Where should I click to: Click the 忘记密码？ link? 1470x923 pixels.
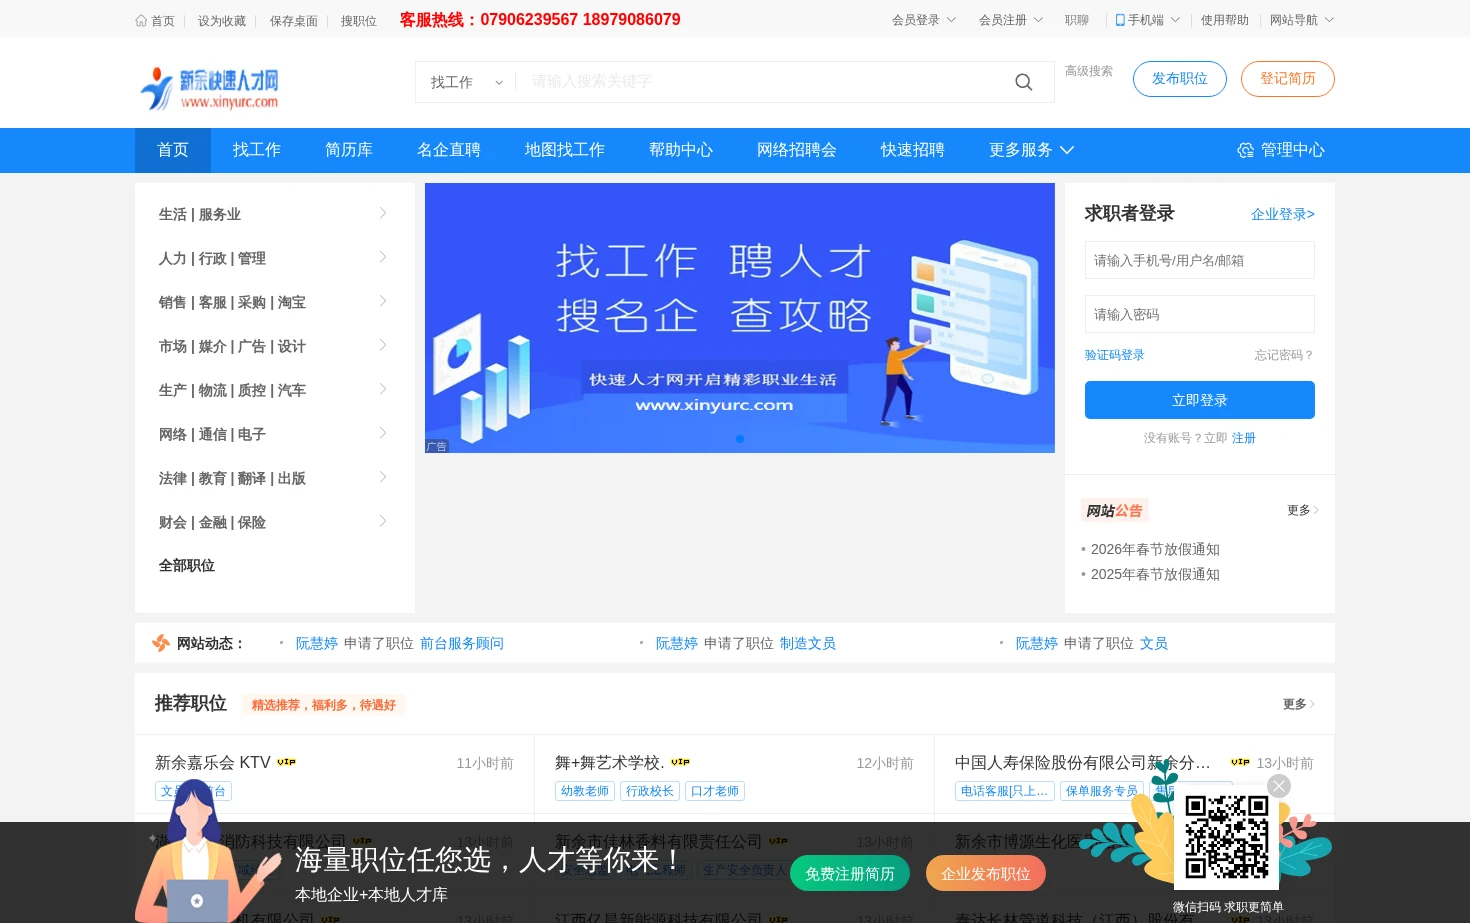point(1285,355)
